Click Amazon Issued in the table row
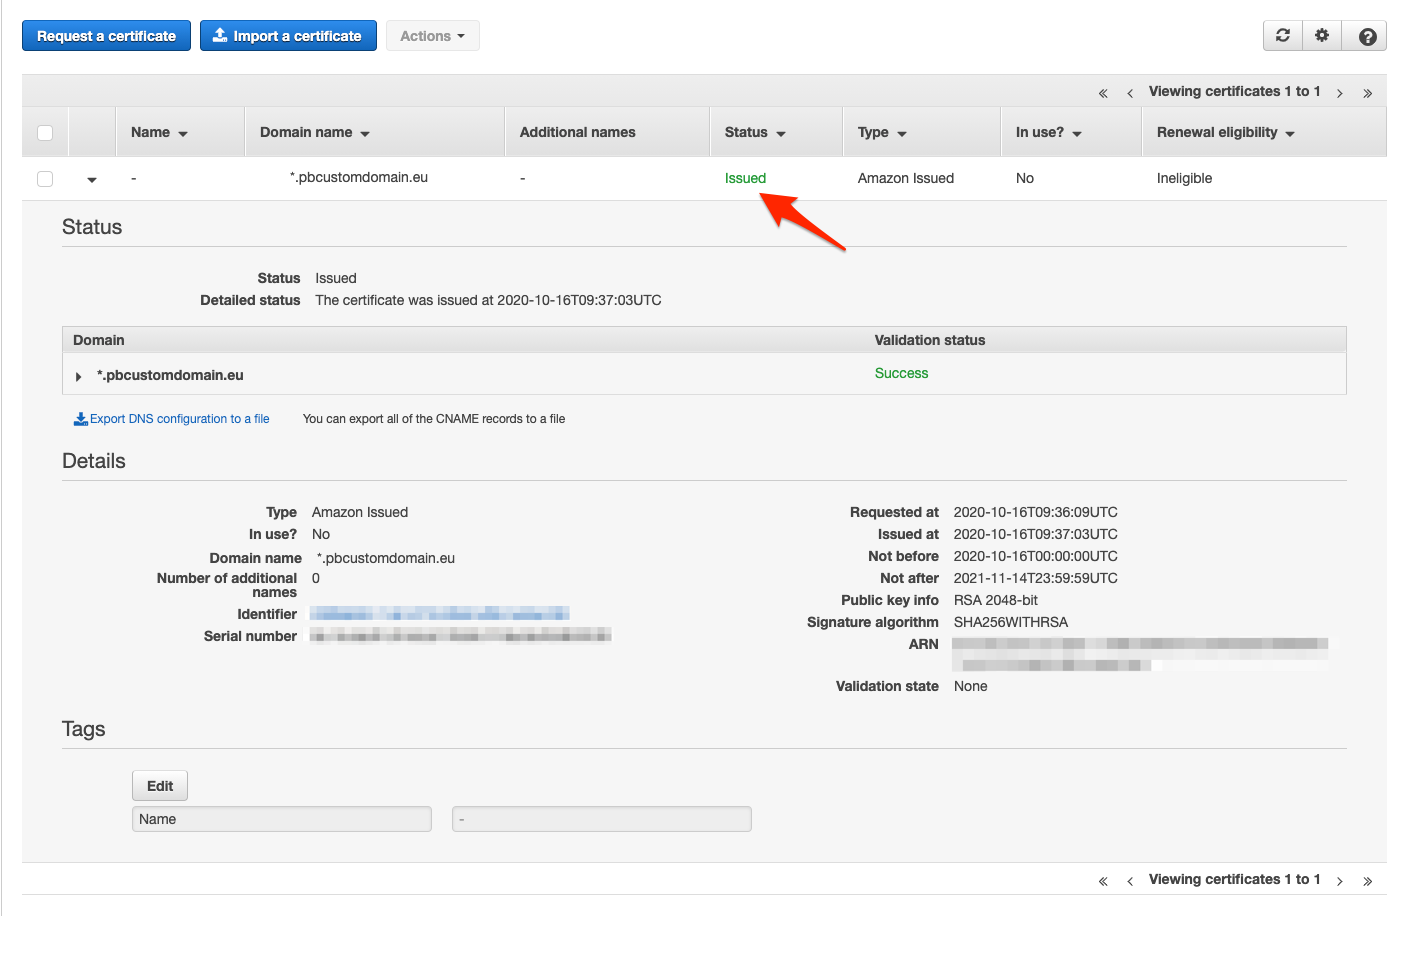Viewport: 1406px width, 979px height. 906,178
